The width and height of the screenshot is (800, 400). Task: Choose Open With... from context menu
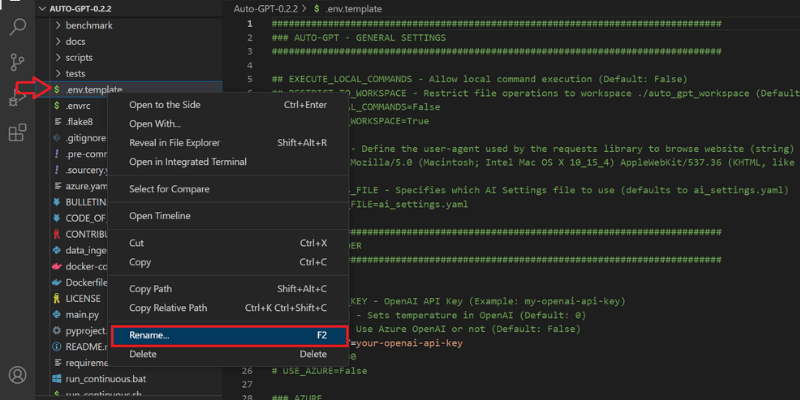tap(228, 123)
